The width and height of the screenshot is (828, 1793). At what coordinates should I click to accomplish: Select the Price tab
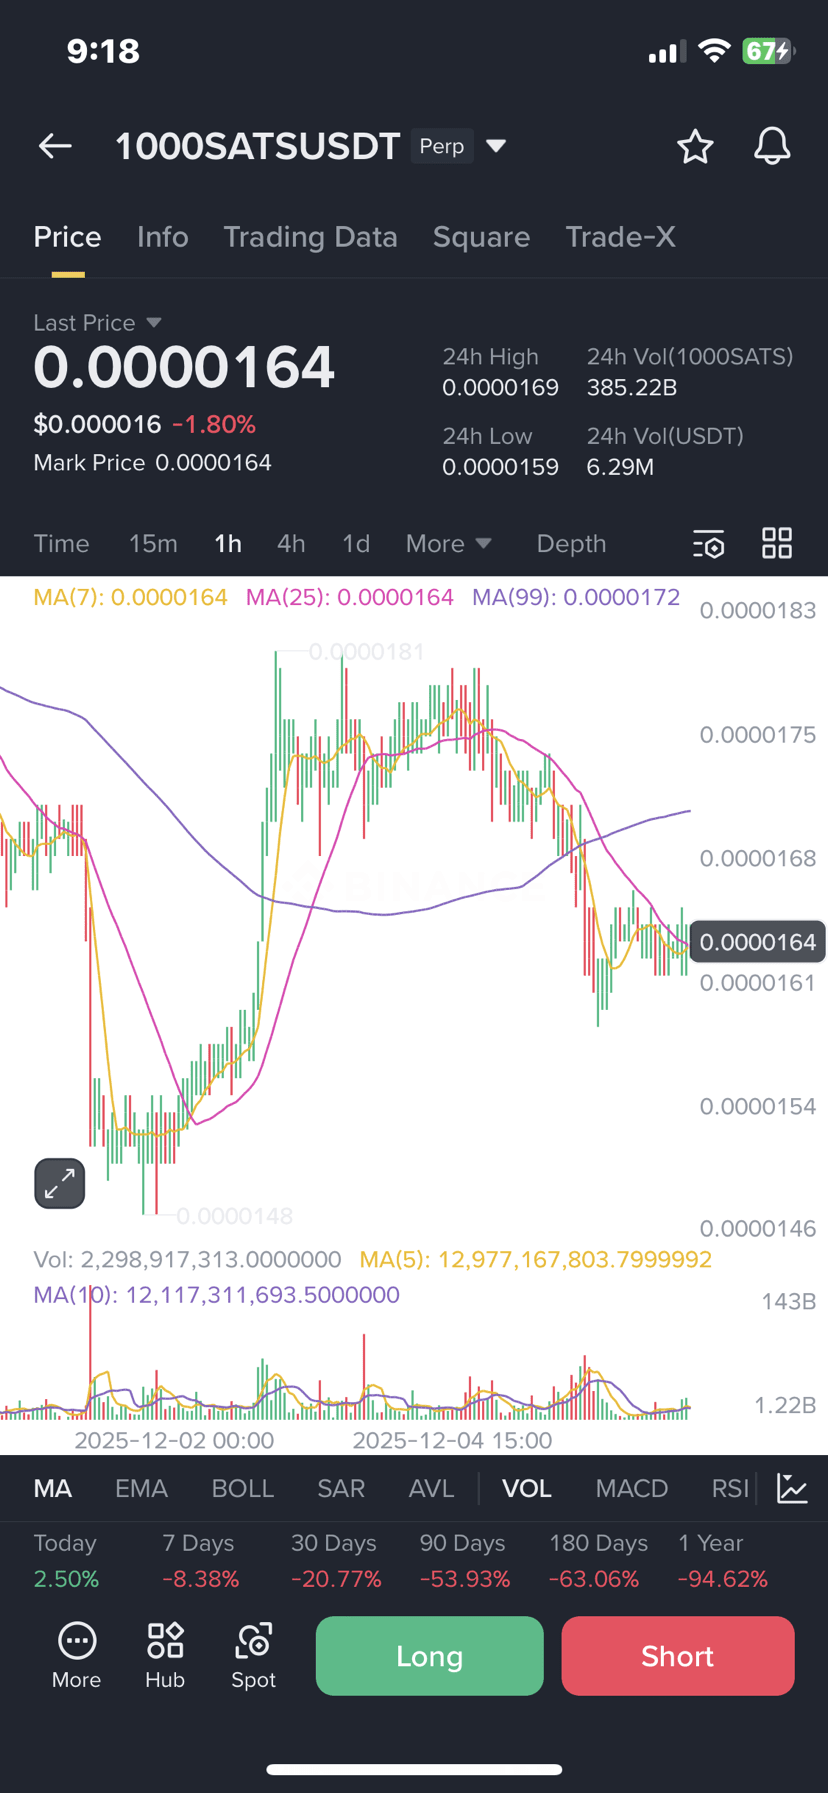(x=67, y=237)
